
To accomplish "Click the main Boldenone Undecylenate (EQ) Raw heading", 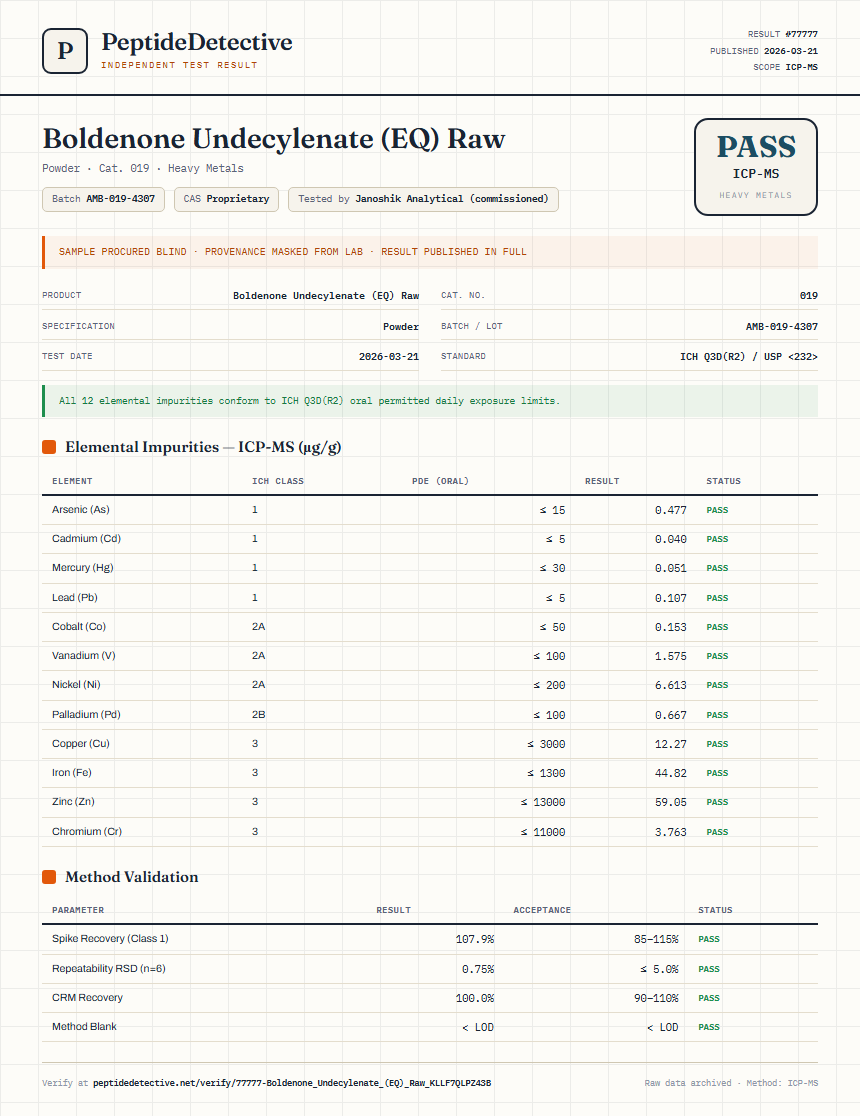I will [x=274, y=138].
